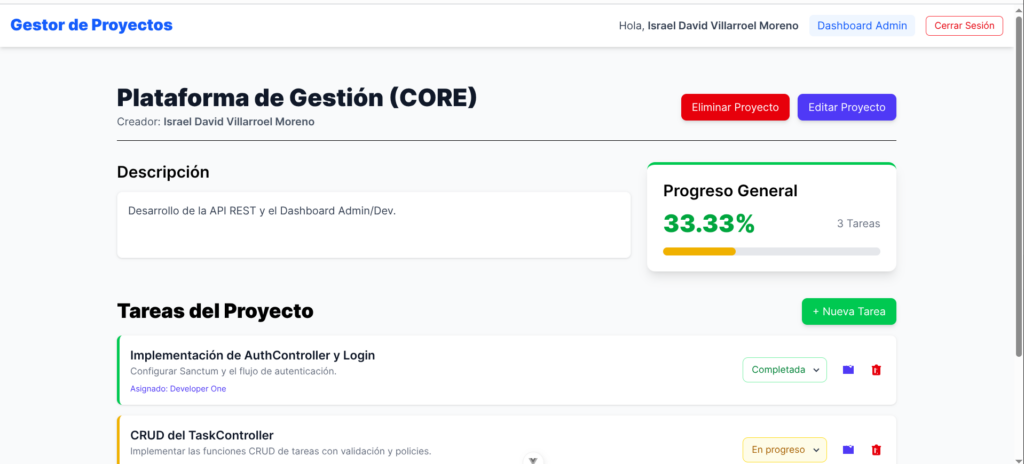1024x464 pixels.
Task: Click the yellow general progress bar
Action: point(700,251)
